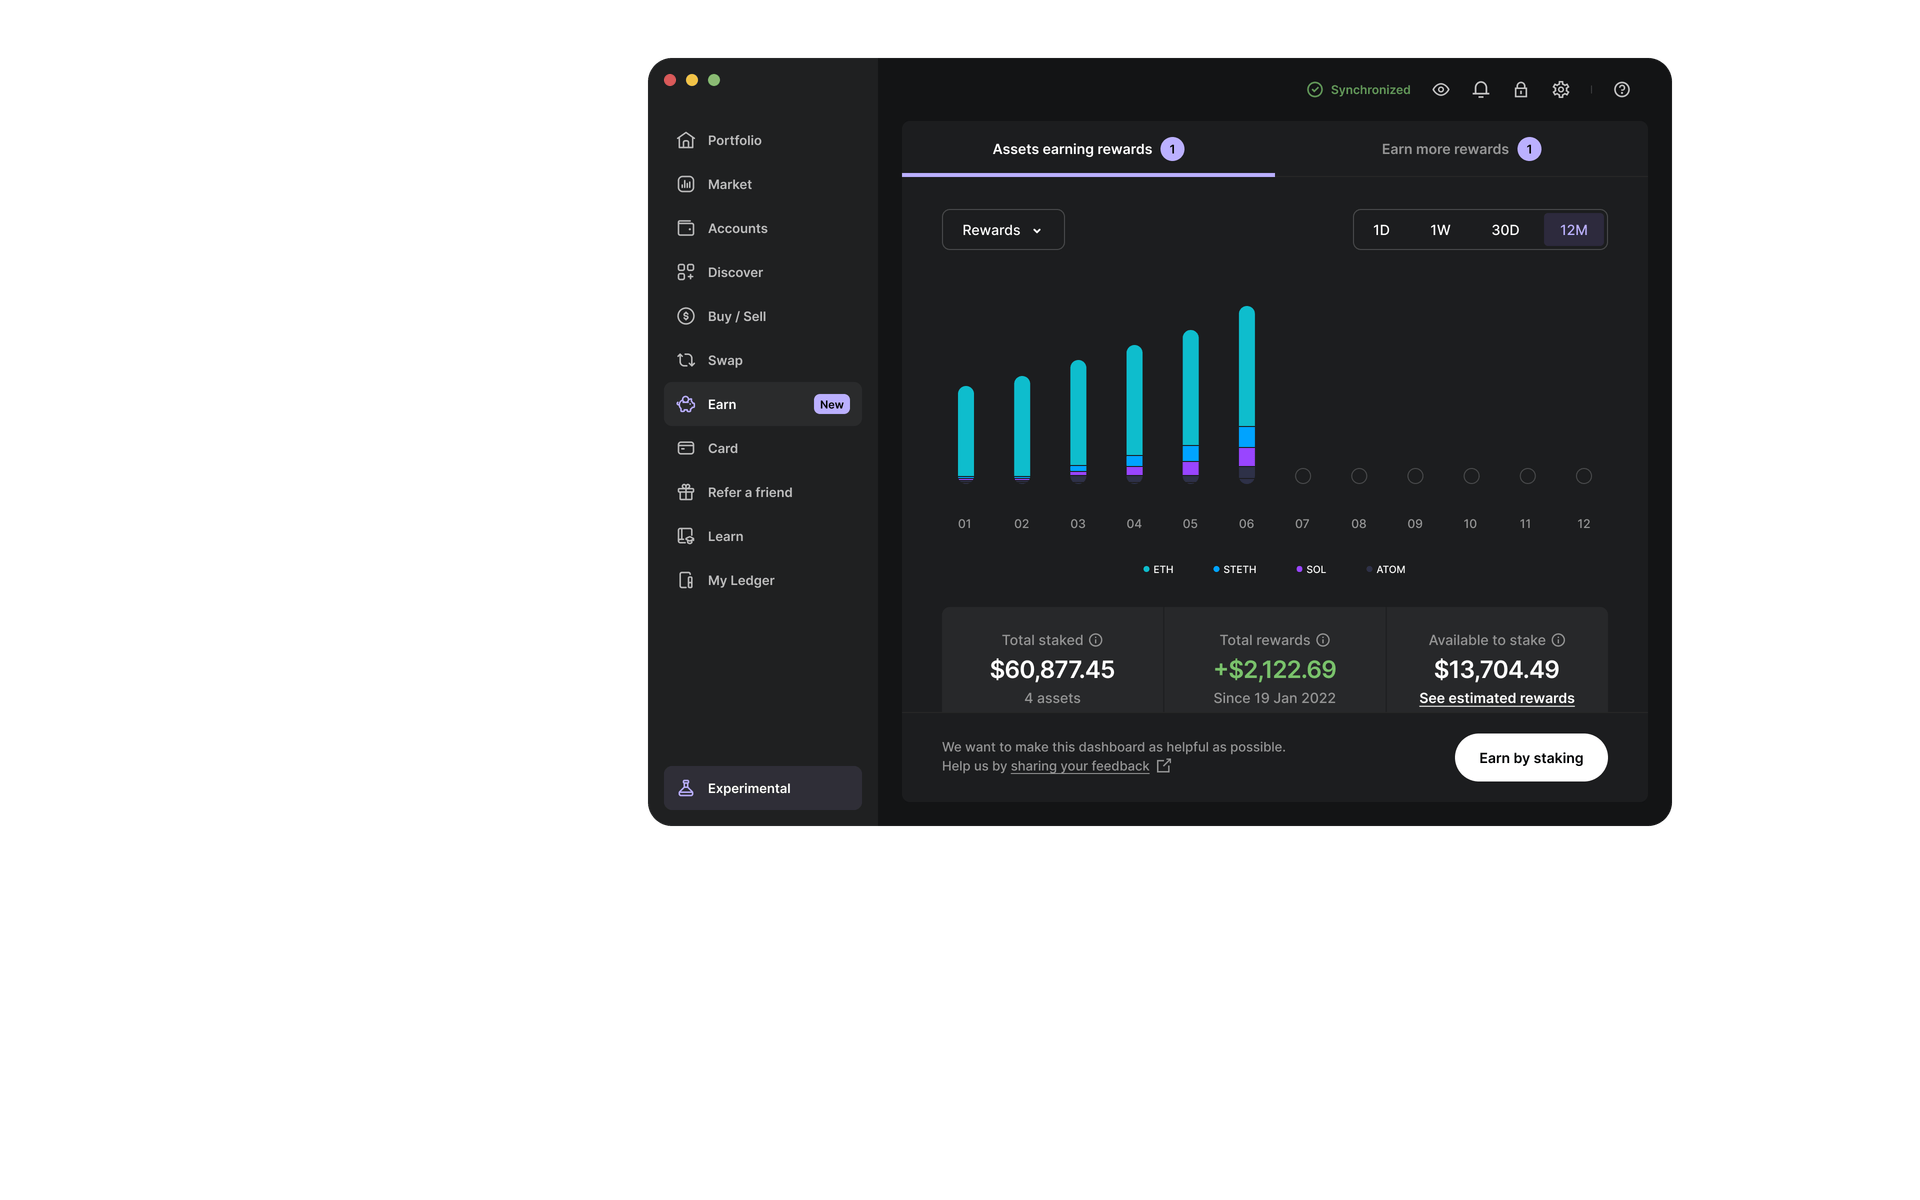The height and width of the screenshot is (1200, 1920).
Task: Expand the Rewards dropdown
Action: 1002,230
